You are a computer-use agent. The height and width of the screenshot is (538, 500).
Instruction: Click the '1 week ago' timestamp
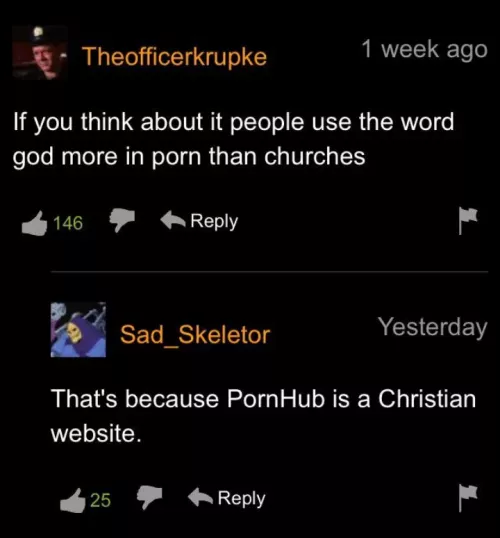[425, 50]
